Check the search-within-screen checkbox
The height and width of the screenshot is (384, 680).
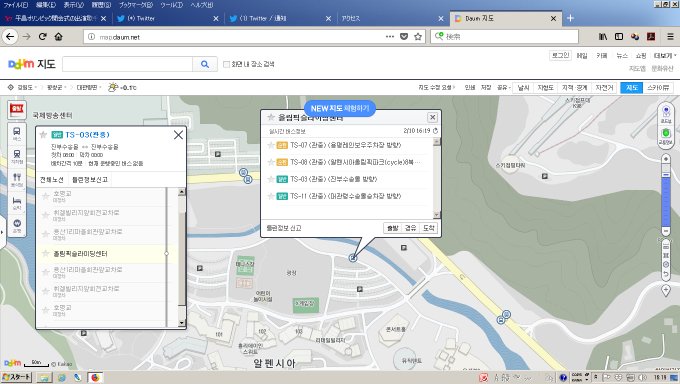coord(226,64)
